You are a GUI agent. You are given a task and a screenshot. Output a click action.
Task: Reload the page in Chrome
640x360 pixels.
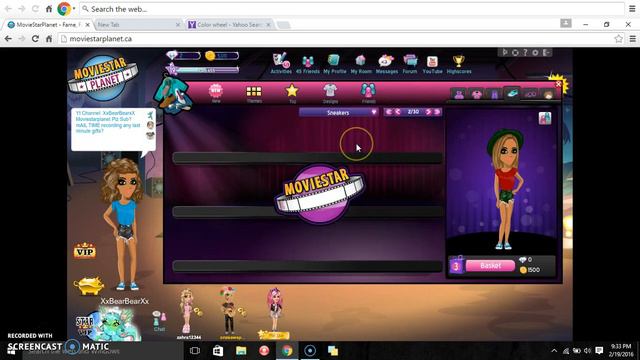pyautogui.click(x=35, y=39)
